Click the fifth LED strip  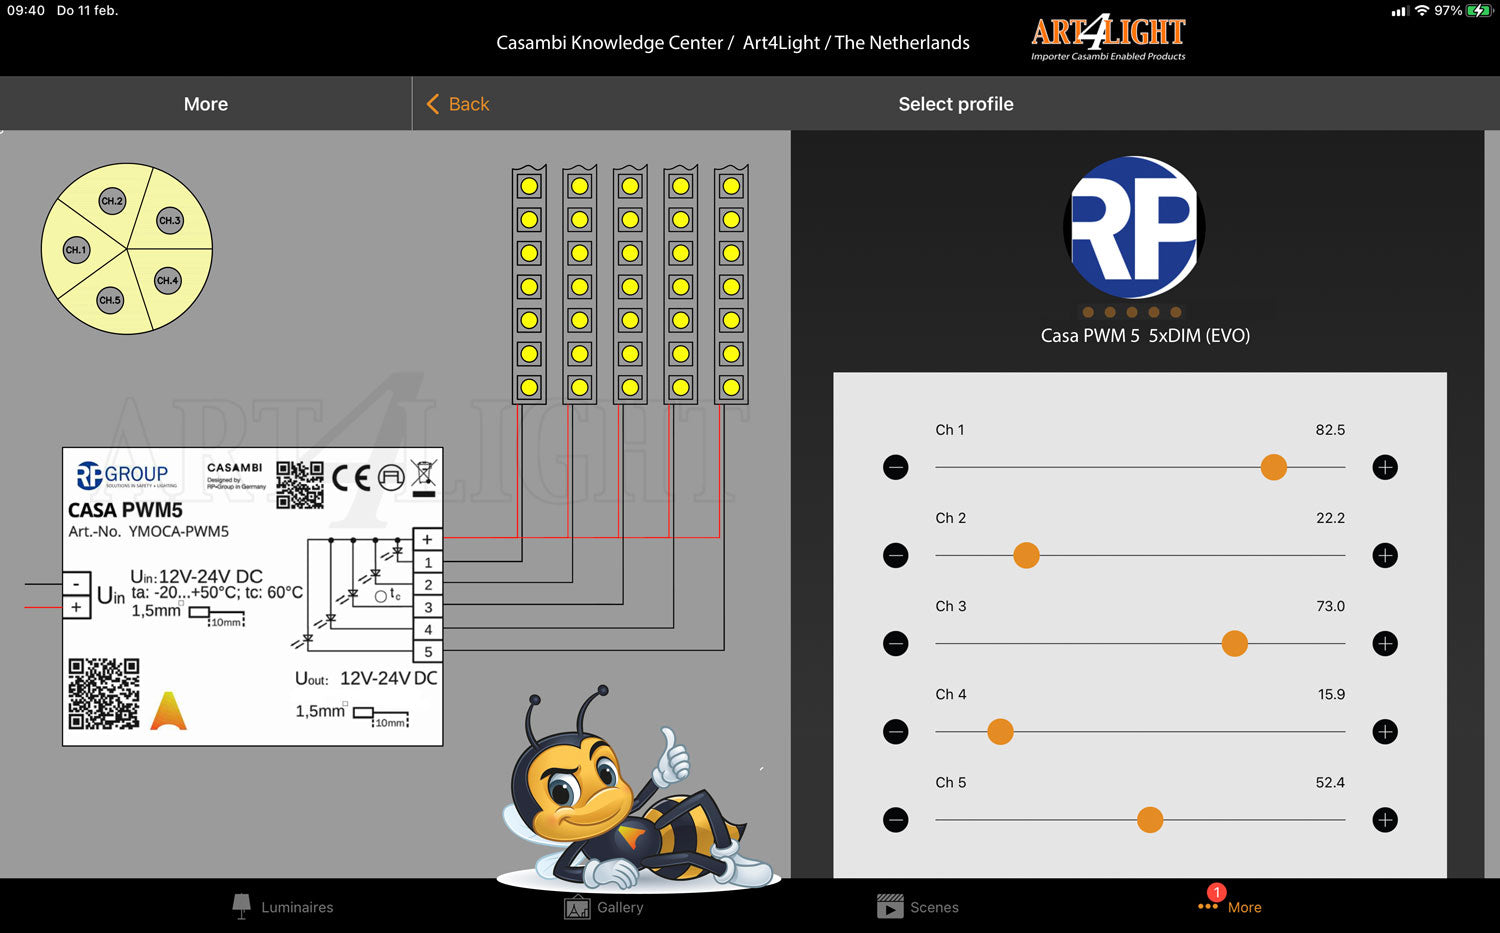(731, 285)
